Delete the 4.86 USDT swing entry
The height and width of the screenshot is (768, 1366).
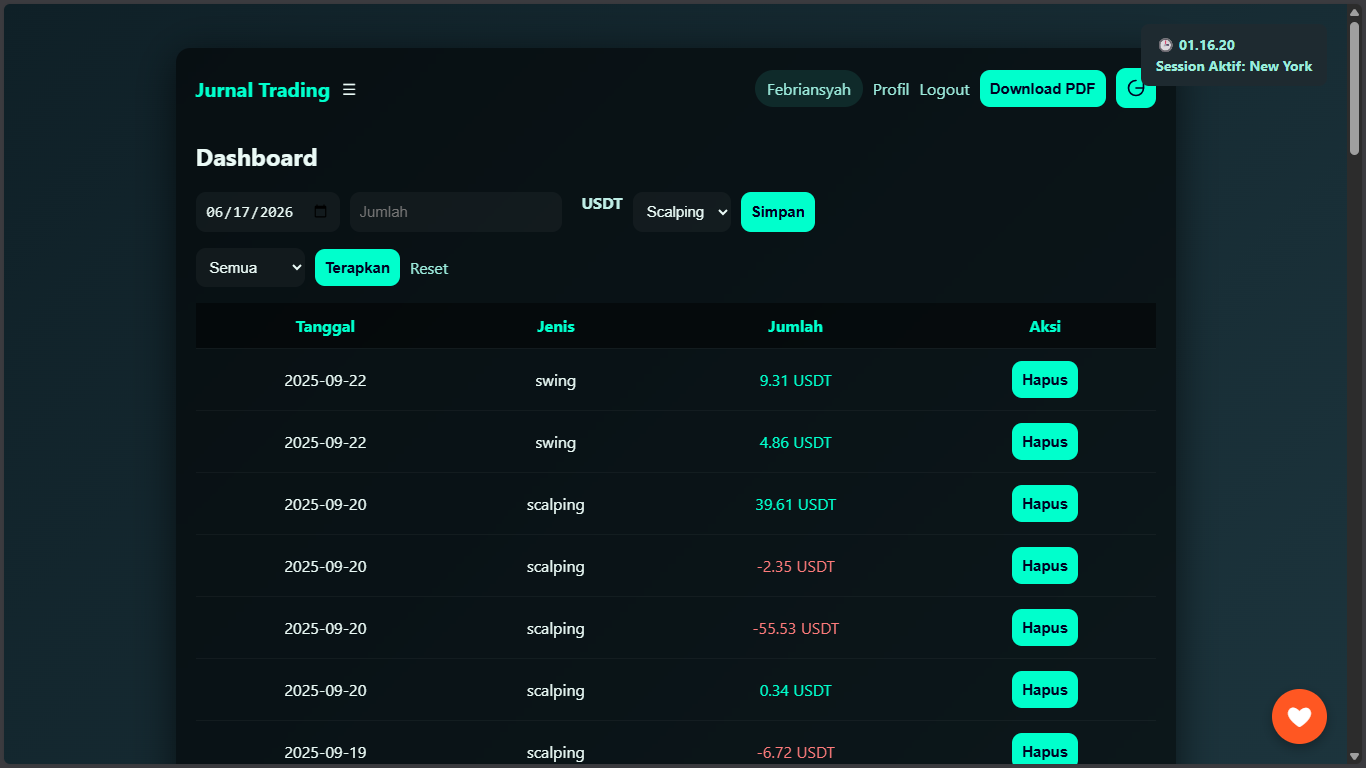(x=1045, y=442)
